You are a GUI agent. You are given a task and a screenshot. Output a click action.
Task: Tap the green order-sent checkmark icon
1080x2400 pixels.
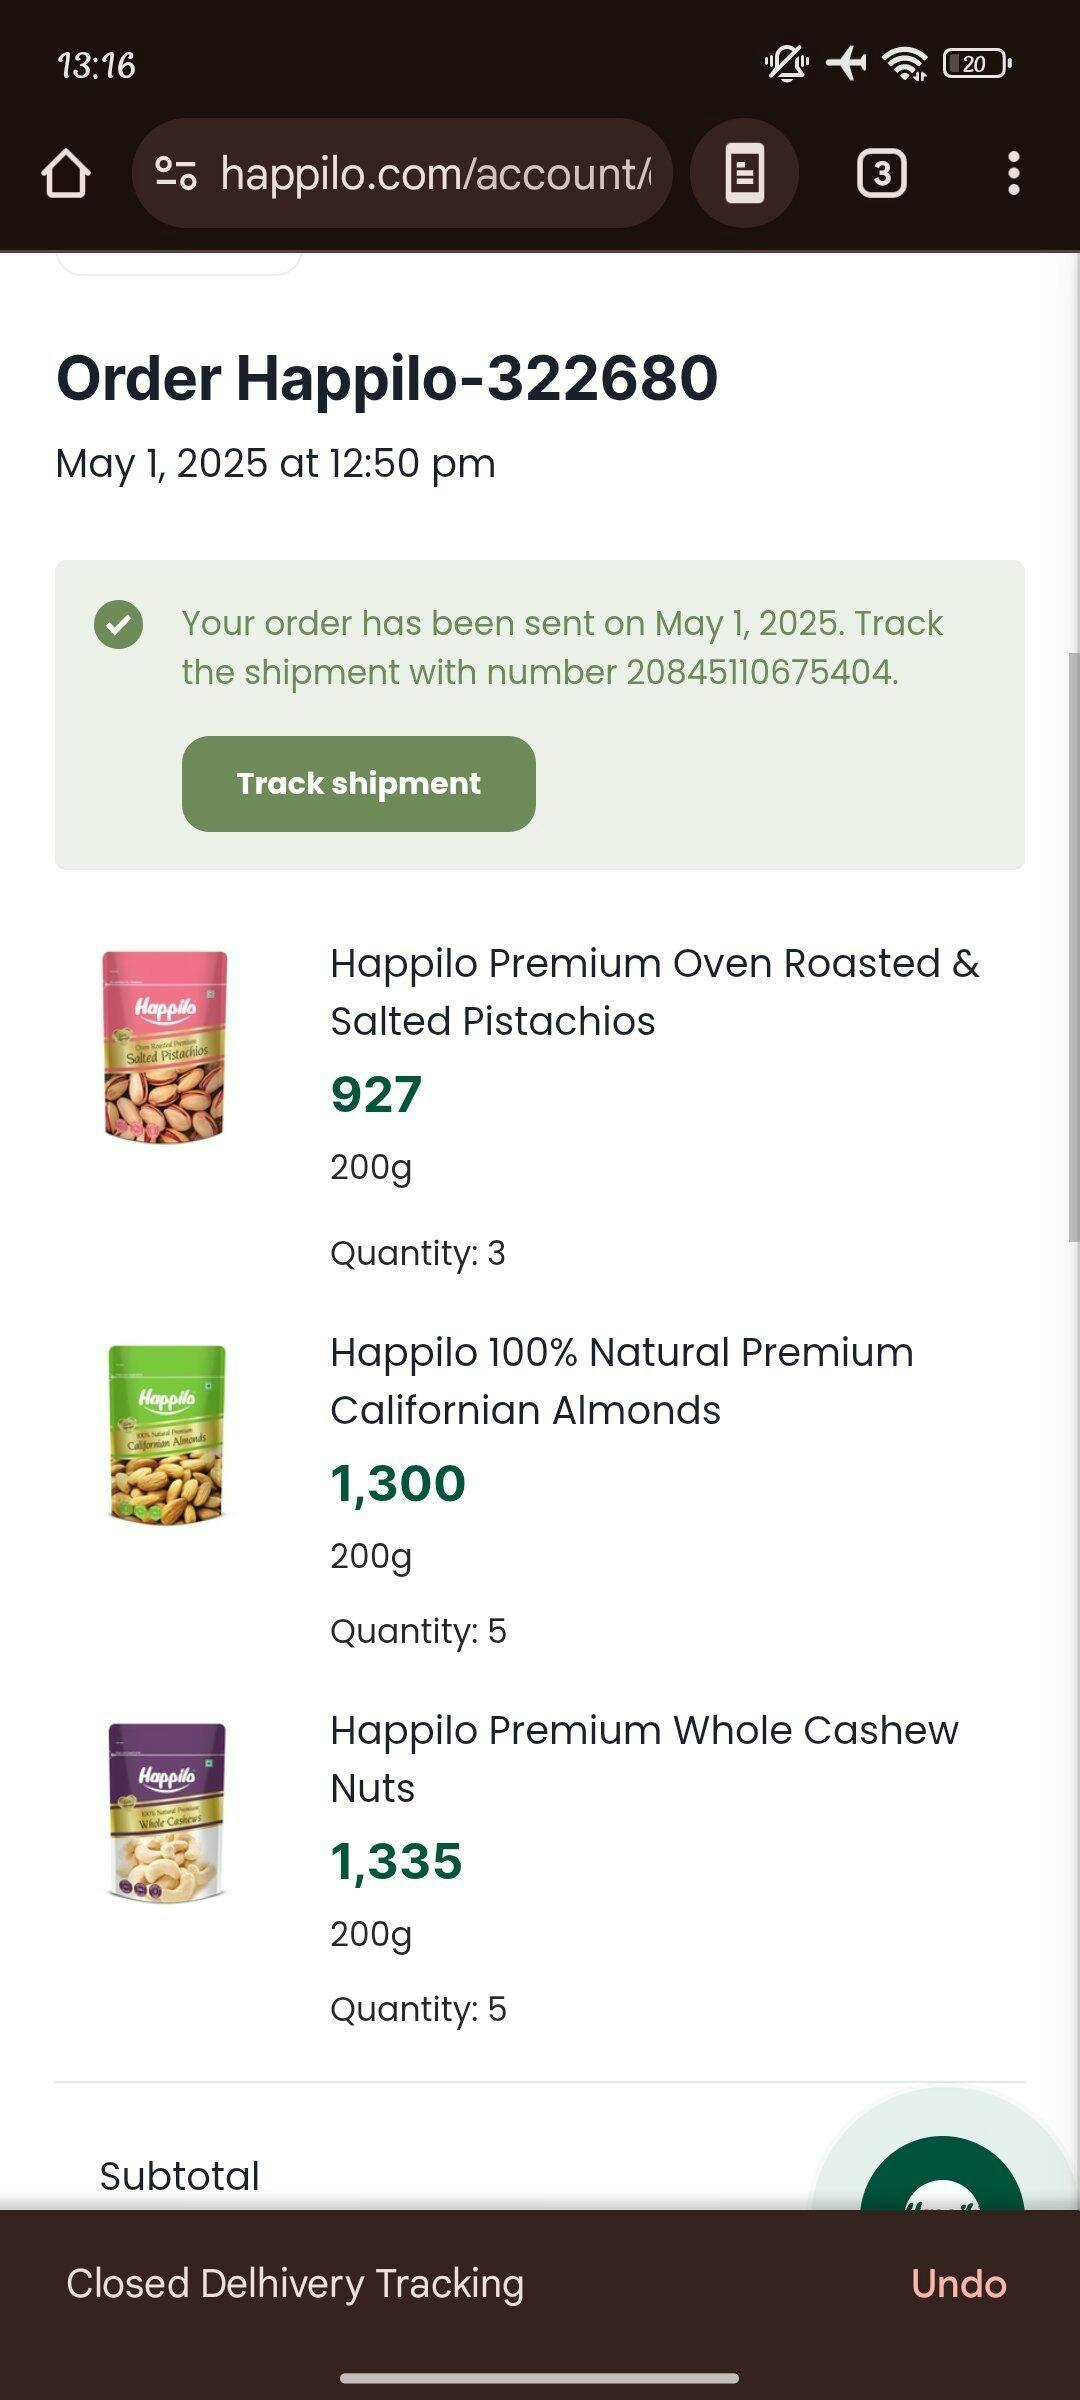click(x=119, y=625)
